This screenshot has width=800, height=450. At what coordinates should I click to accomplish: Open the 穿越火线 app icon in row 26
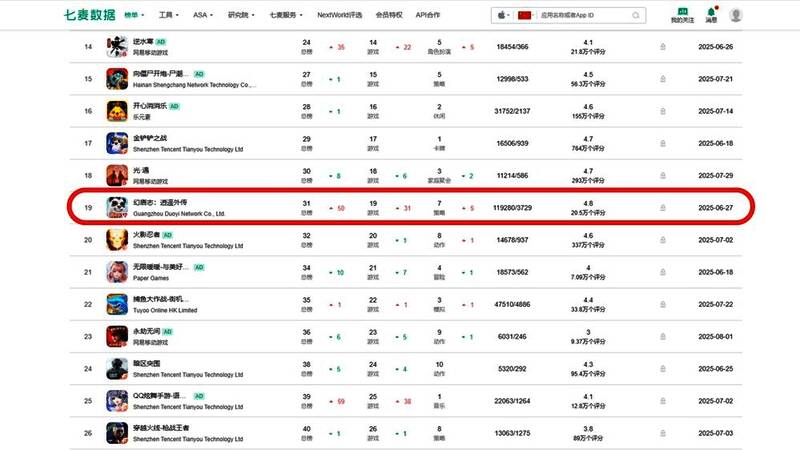[x=117, y=433]
